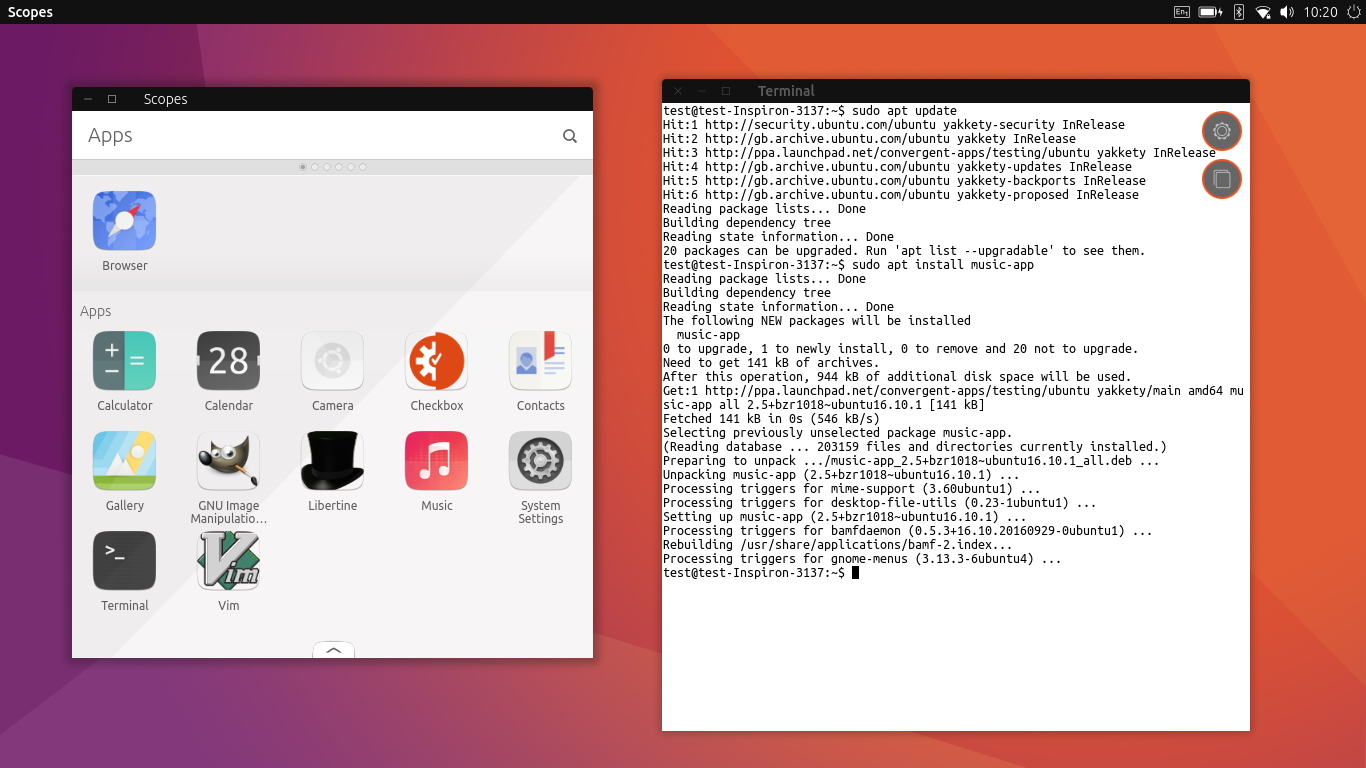Expand the bottom edge chevron in Scopes
1366x768 pixels.
point(334,650)
